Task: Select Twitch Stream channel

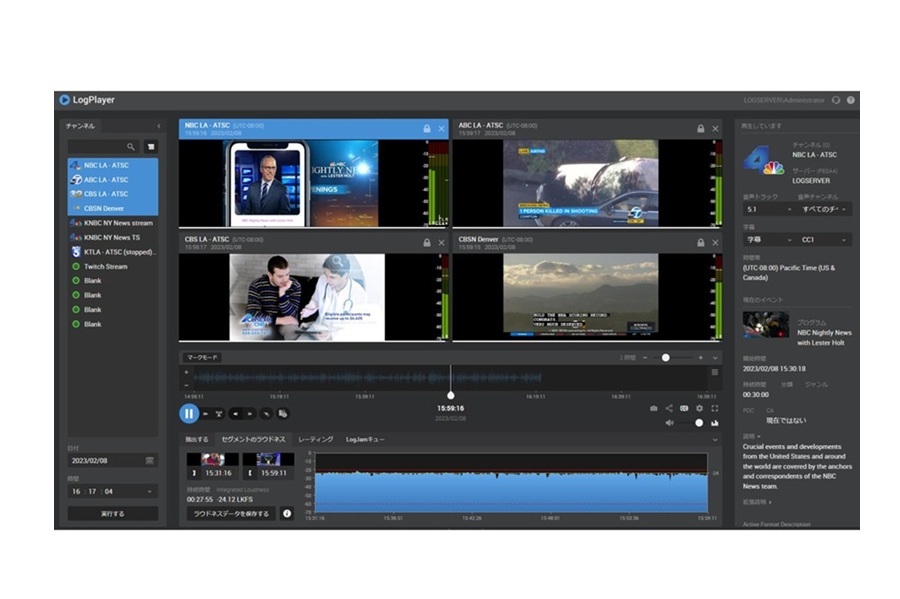Action: pos(113,266)
